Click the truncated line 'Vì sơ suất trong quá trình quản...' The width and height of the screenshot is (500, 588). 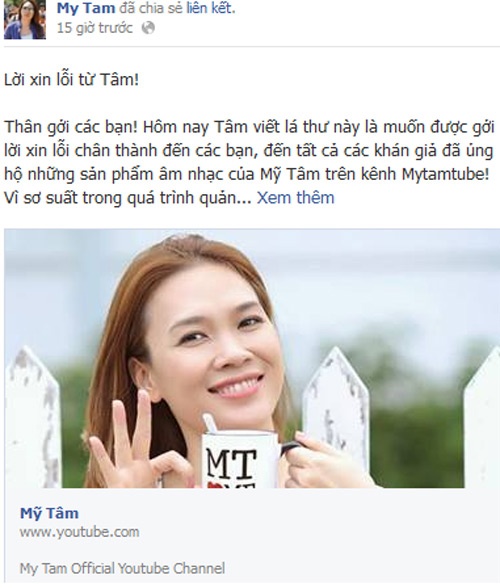(x=128, y=198)
